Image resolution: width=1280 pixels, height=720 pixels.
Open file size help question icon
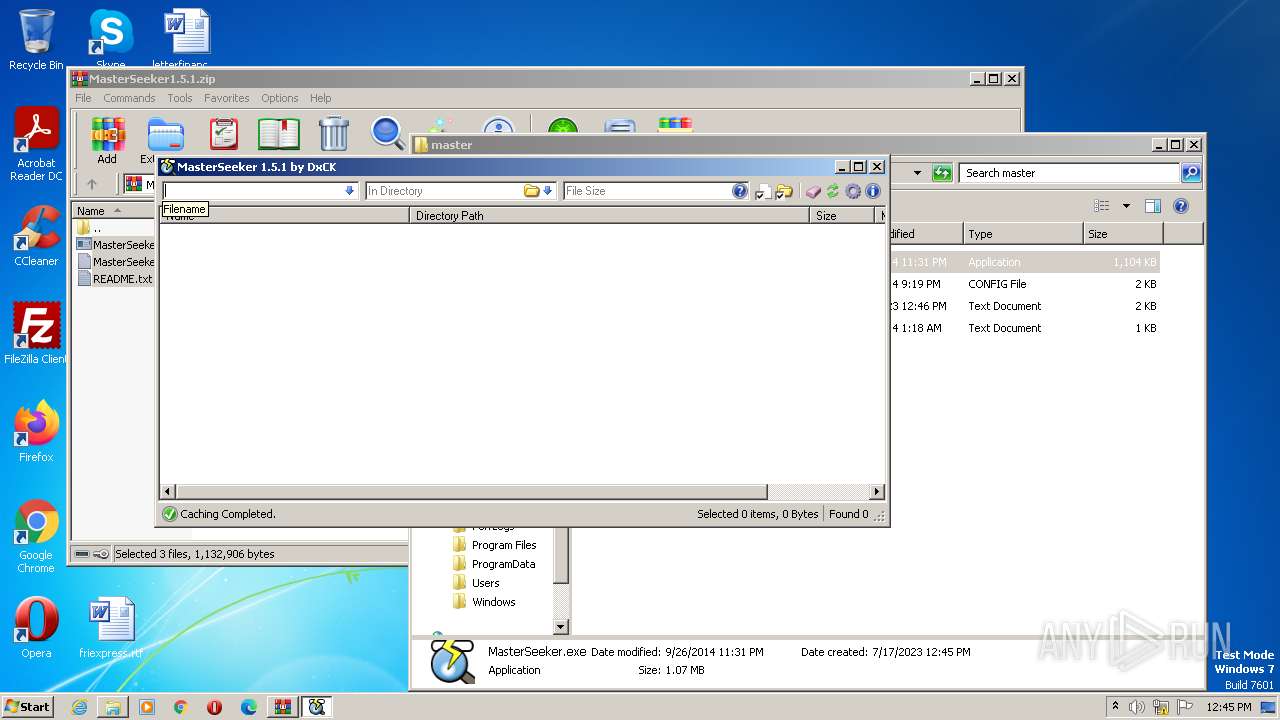click(x=740, y=191)
